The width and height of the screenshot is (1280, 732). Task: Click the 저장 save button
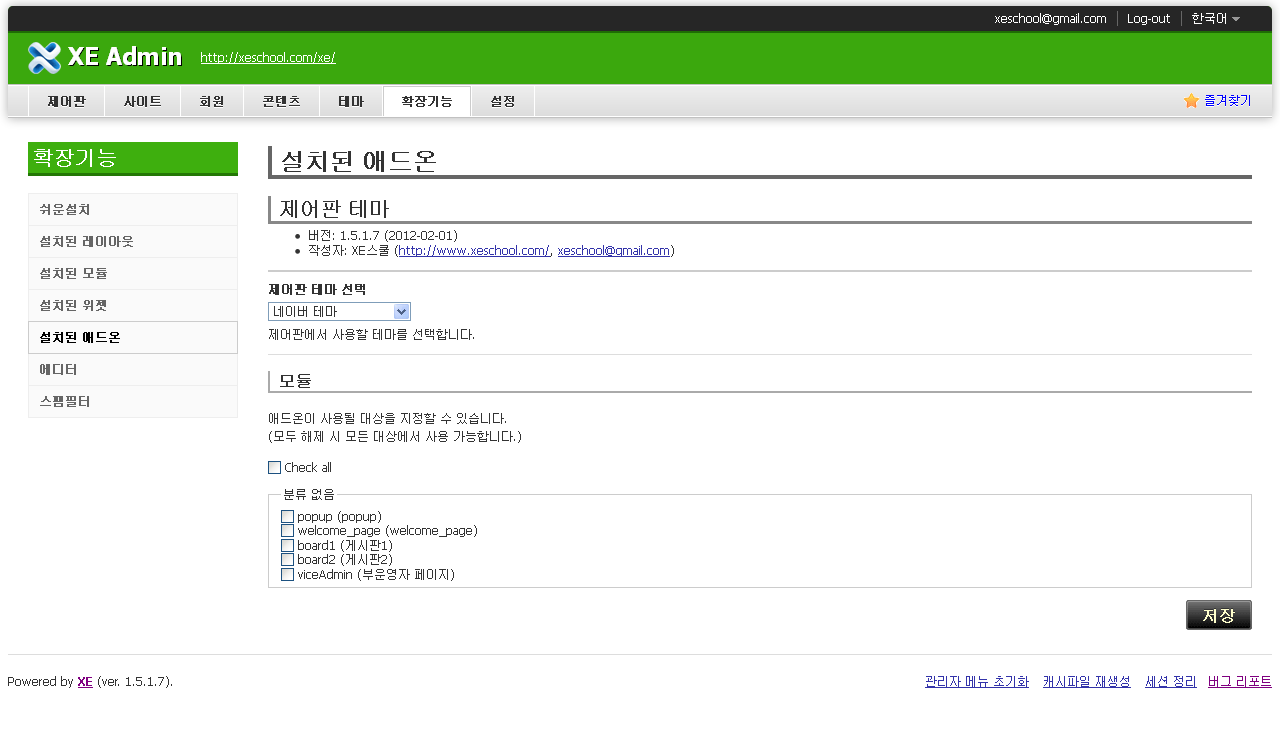click(x=1218, y=614)
